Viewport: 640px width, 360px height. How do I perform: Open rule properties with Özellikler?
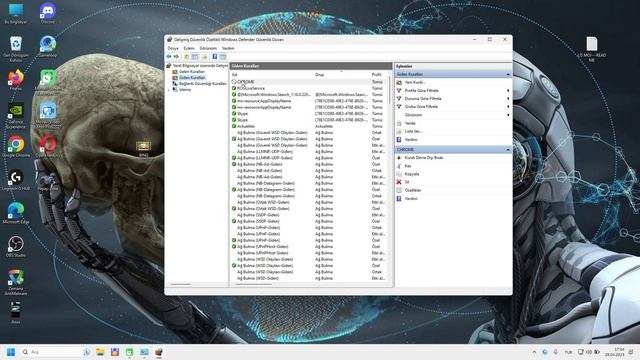pyautogui.click(x=413, y=190)
